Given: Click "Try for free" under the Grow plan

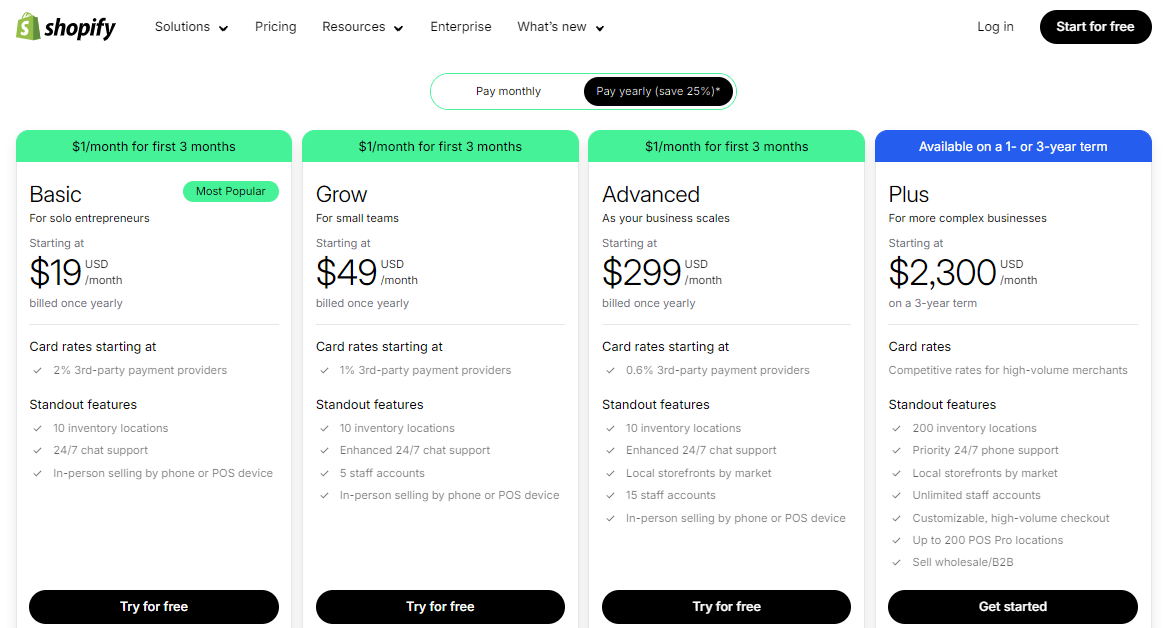Looking at the screenshot, I should click(x=440, y=606).
